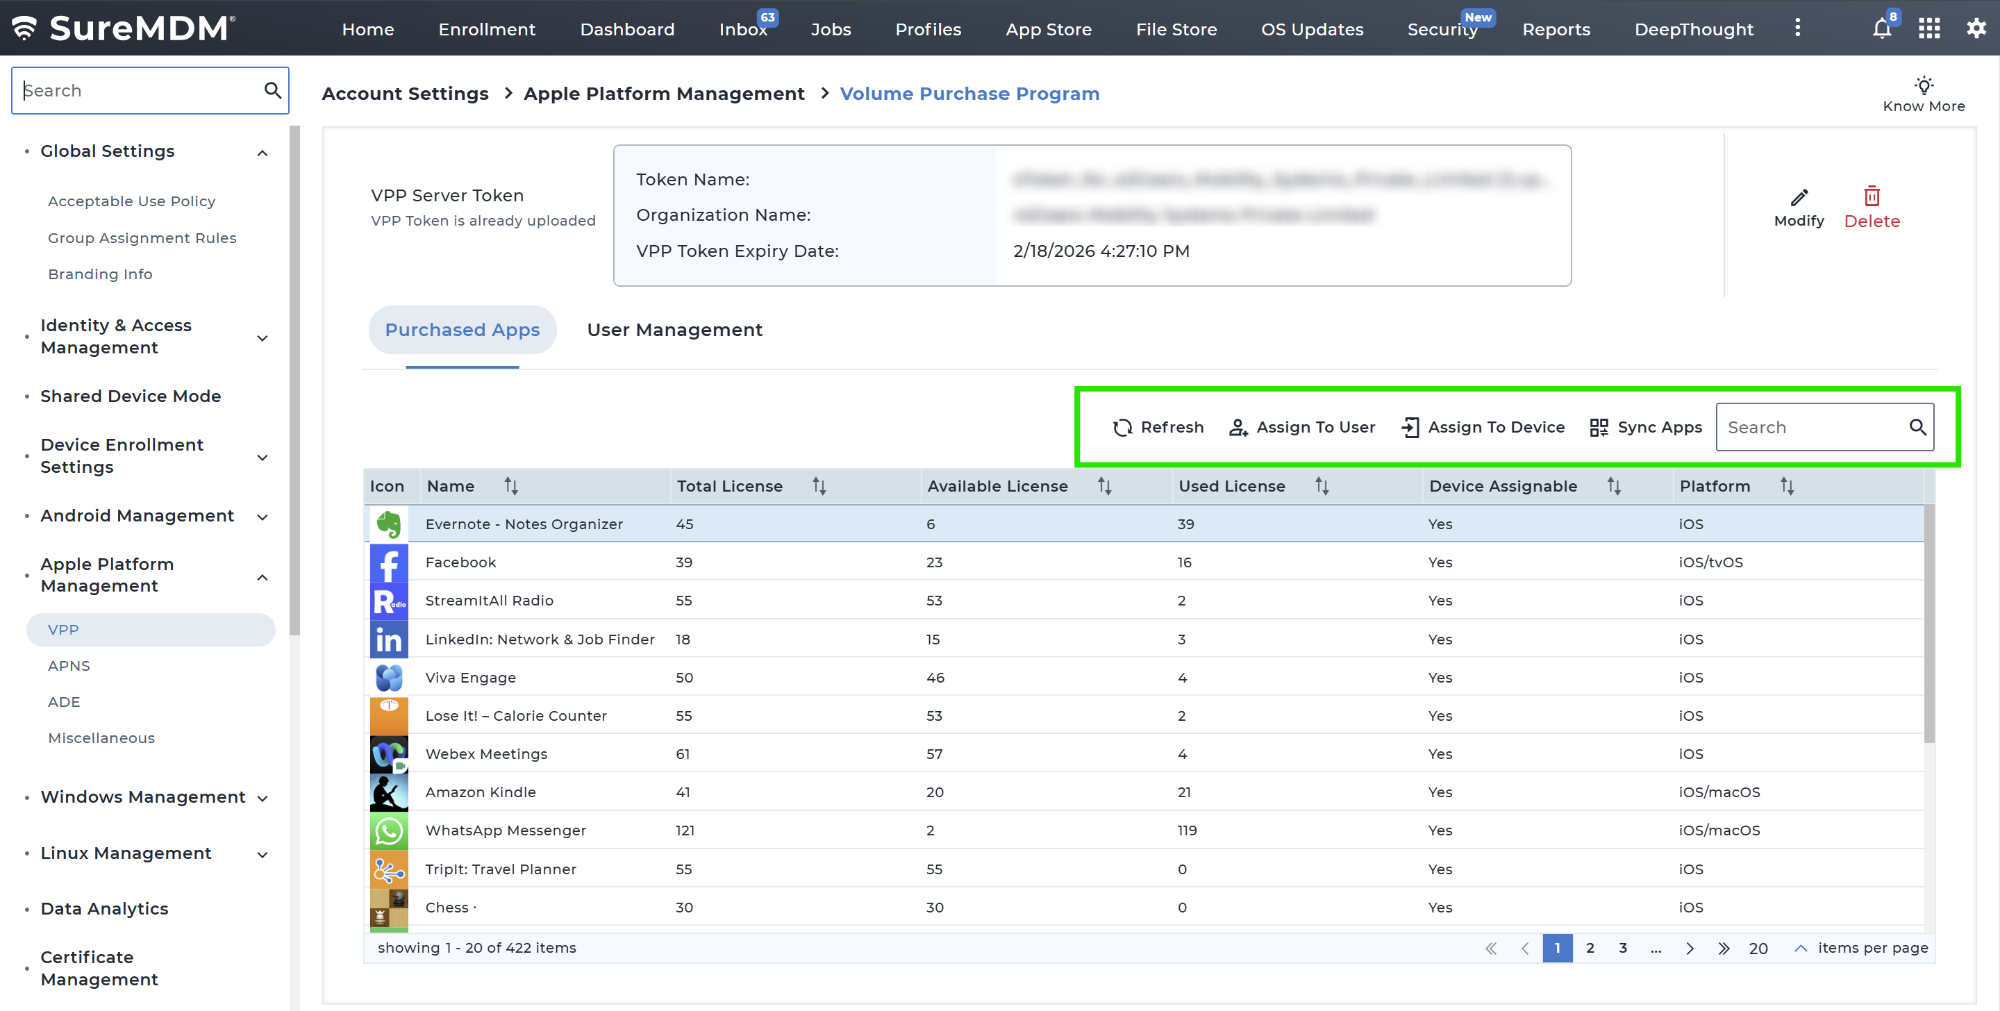Click the Facebook app icon
Image resolution: width=2000 pixels, height=1011 pixels.
click(389, 563)
